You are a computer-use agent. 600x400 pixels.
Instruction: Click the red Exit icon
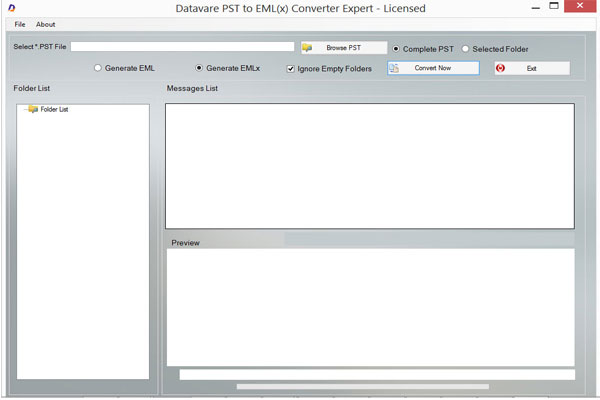500,68
